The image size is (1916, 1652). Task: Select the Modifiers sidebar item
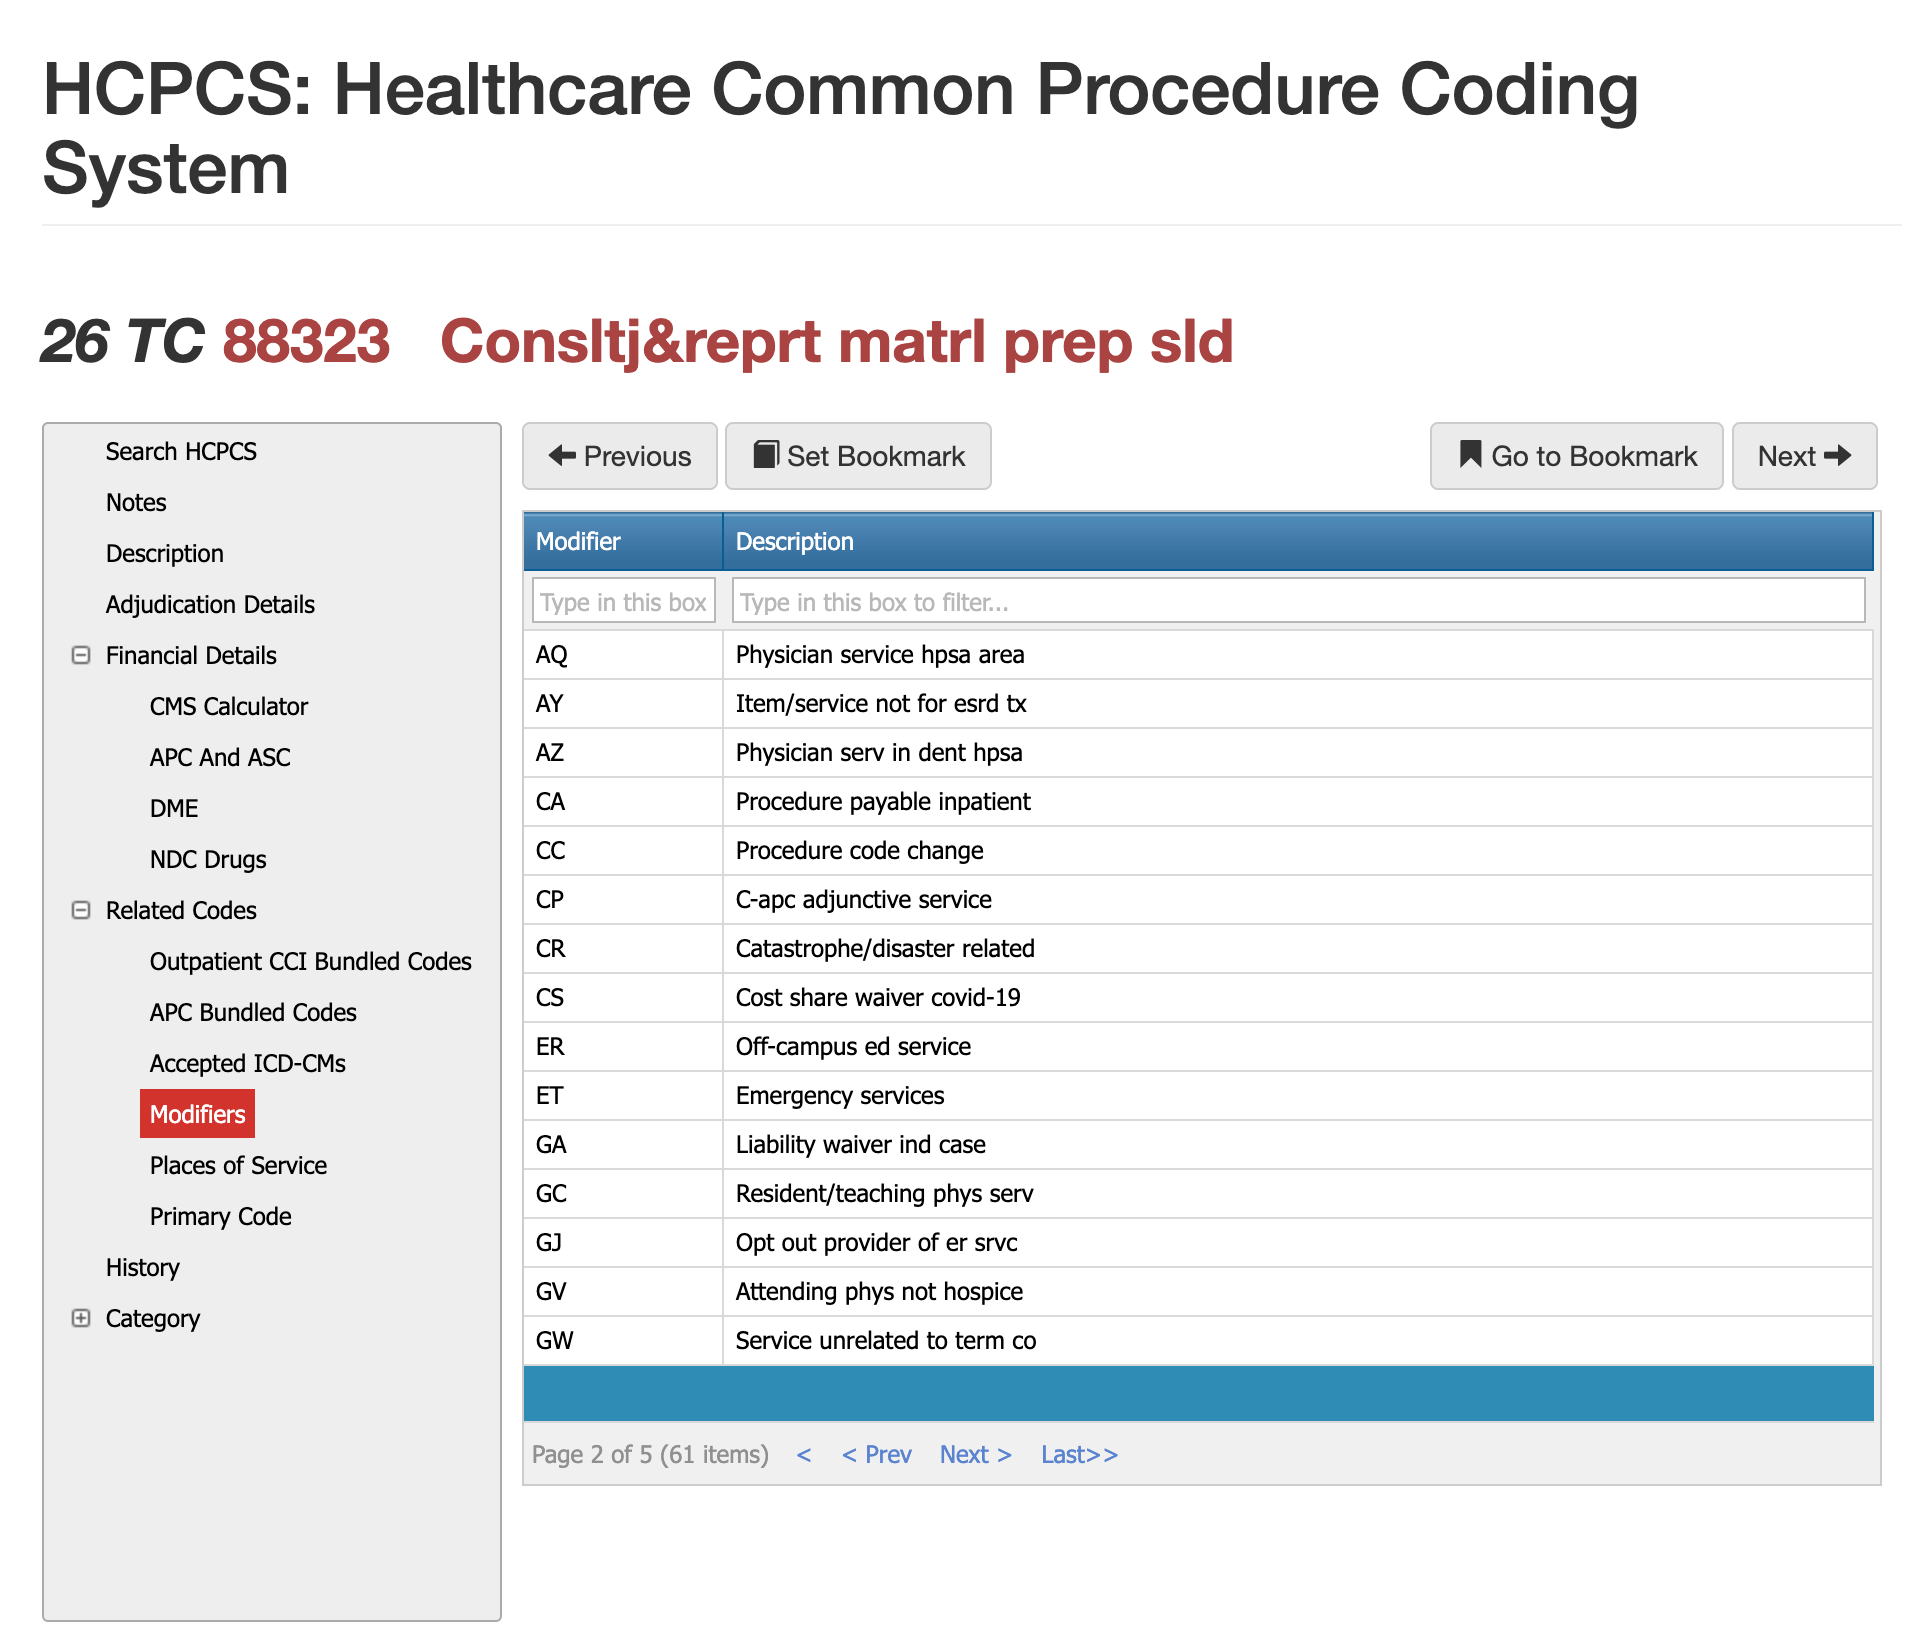197,1113
